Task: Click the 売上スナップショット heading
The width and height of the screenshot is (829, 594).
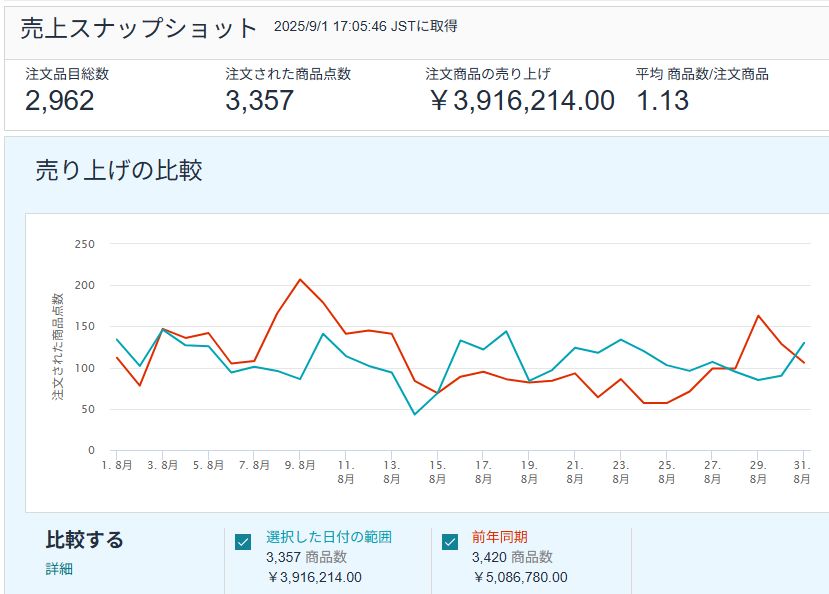Action: (139, 28)
